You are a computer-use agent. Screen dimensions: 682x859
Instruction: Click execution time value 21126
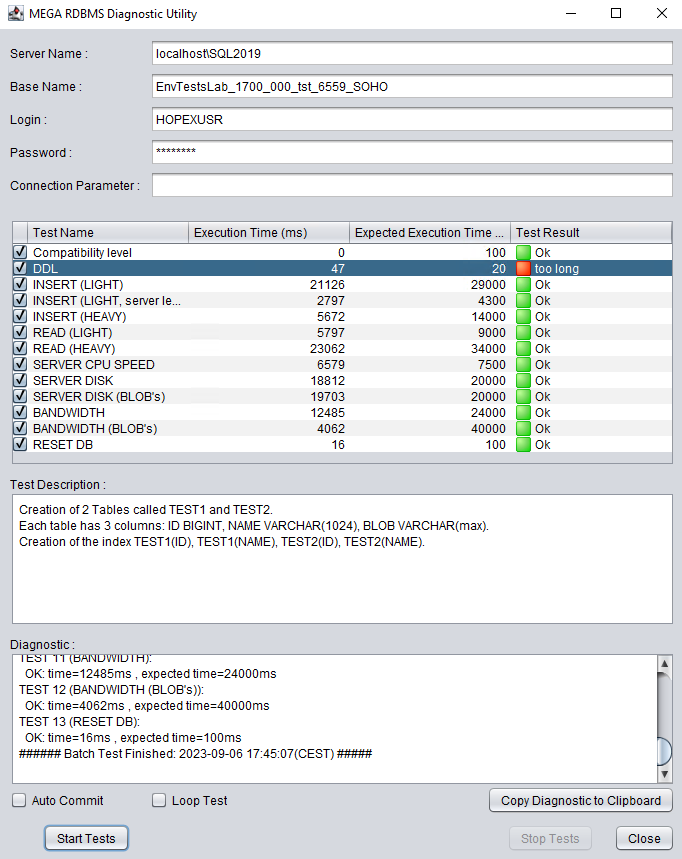pyautogui.click(x=327, y=284)
